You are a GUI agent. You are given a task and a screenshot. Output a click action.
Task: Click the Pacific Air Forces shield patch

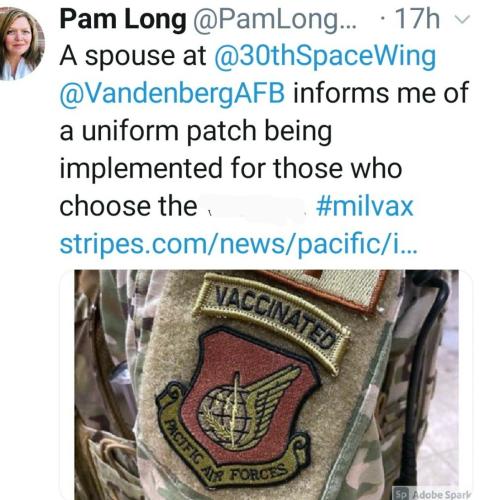coord(238,408)
